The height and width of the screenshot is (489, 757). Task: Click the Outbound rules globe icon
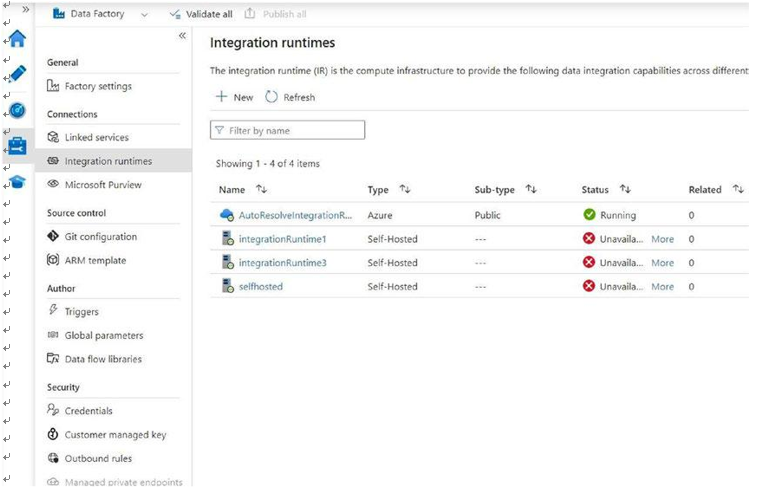53,458
